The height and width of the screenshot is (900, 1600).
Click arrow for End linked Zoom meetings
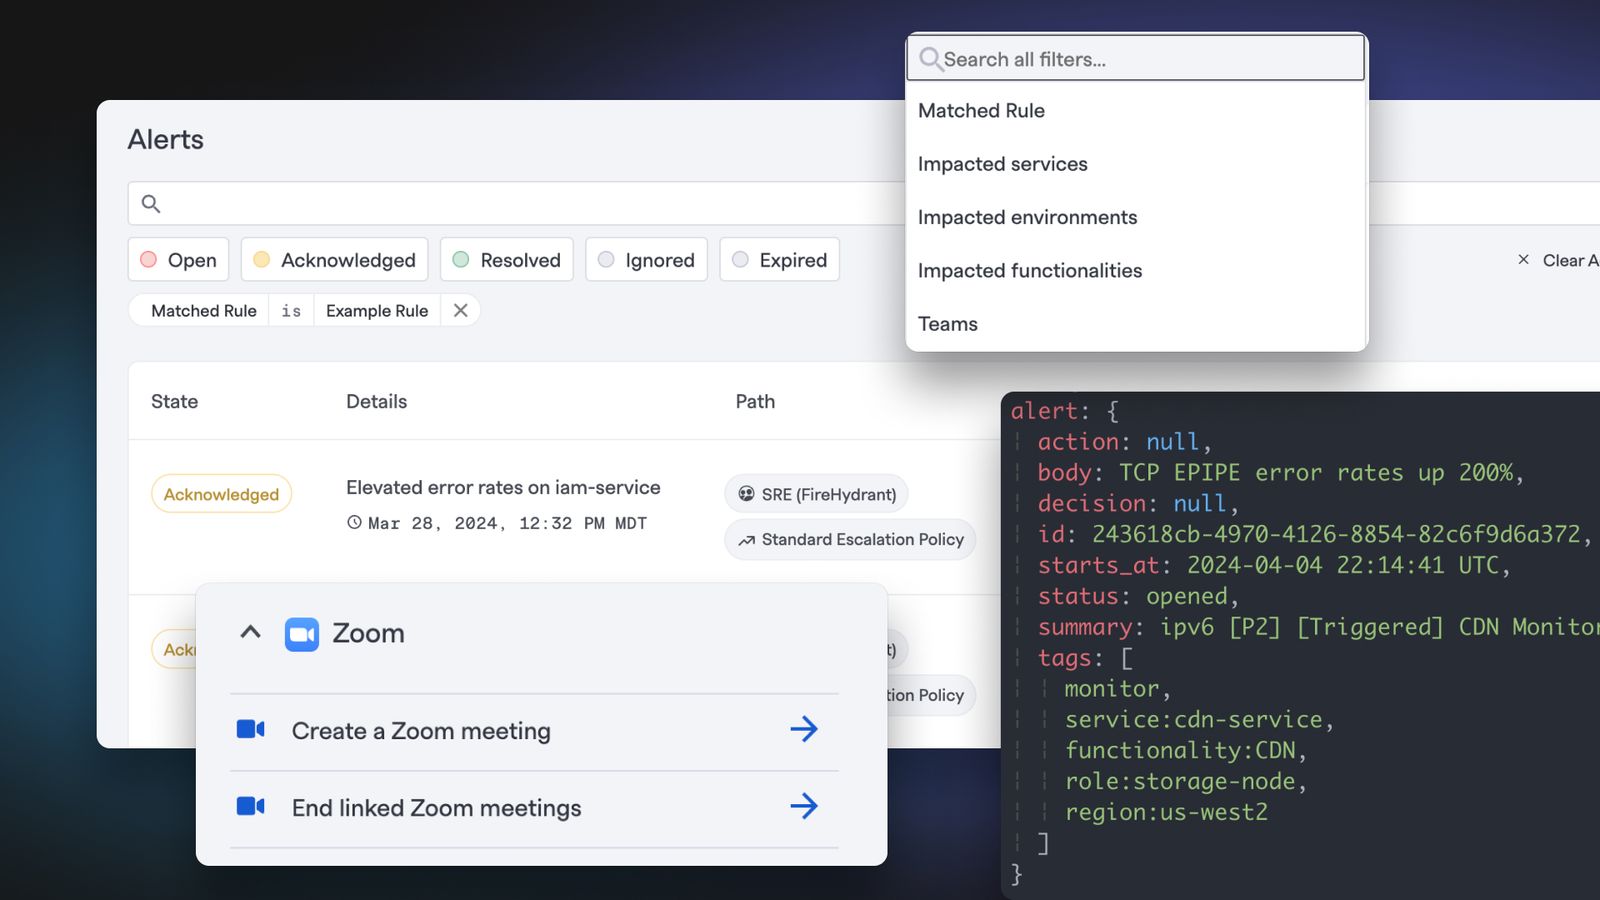pos(804,806)
